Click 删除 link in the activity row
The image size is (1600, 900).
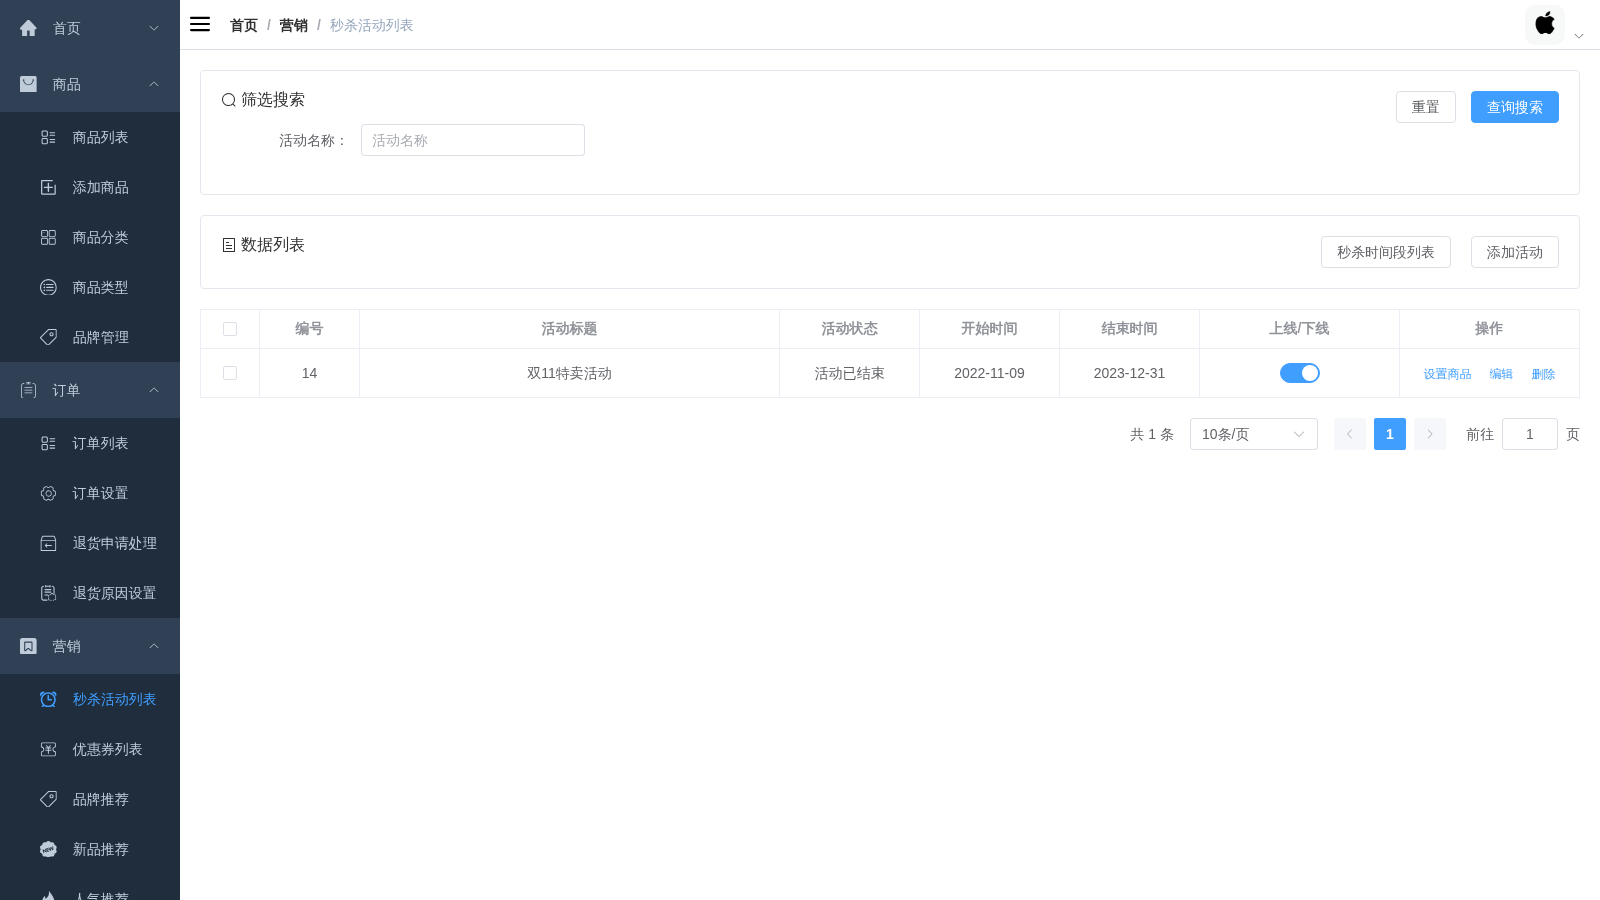(x=1543, y=374)
